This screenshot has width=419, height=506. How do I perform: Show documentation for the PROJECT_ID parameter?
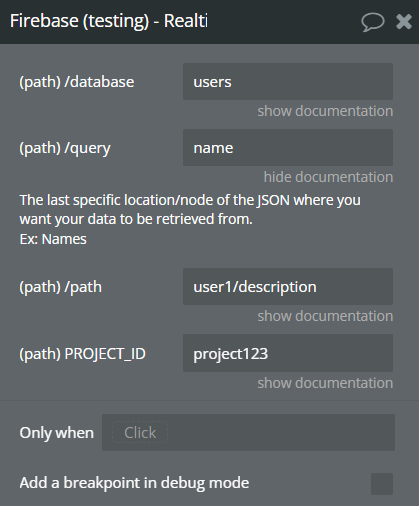[x=325, y=383]
